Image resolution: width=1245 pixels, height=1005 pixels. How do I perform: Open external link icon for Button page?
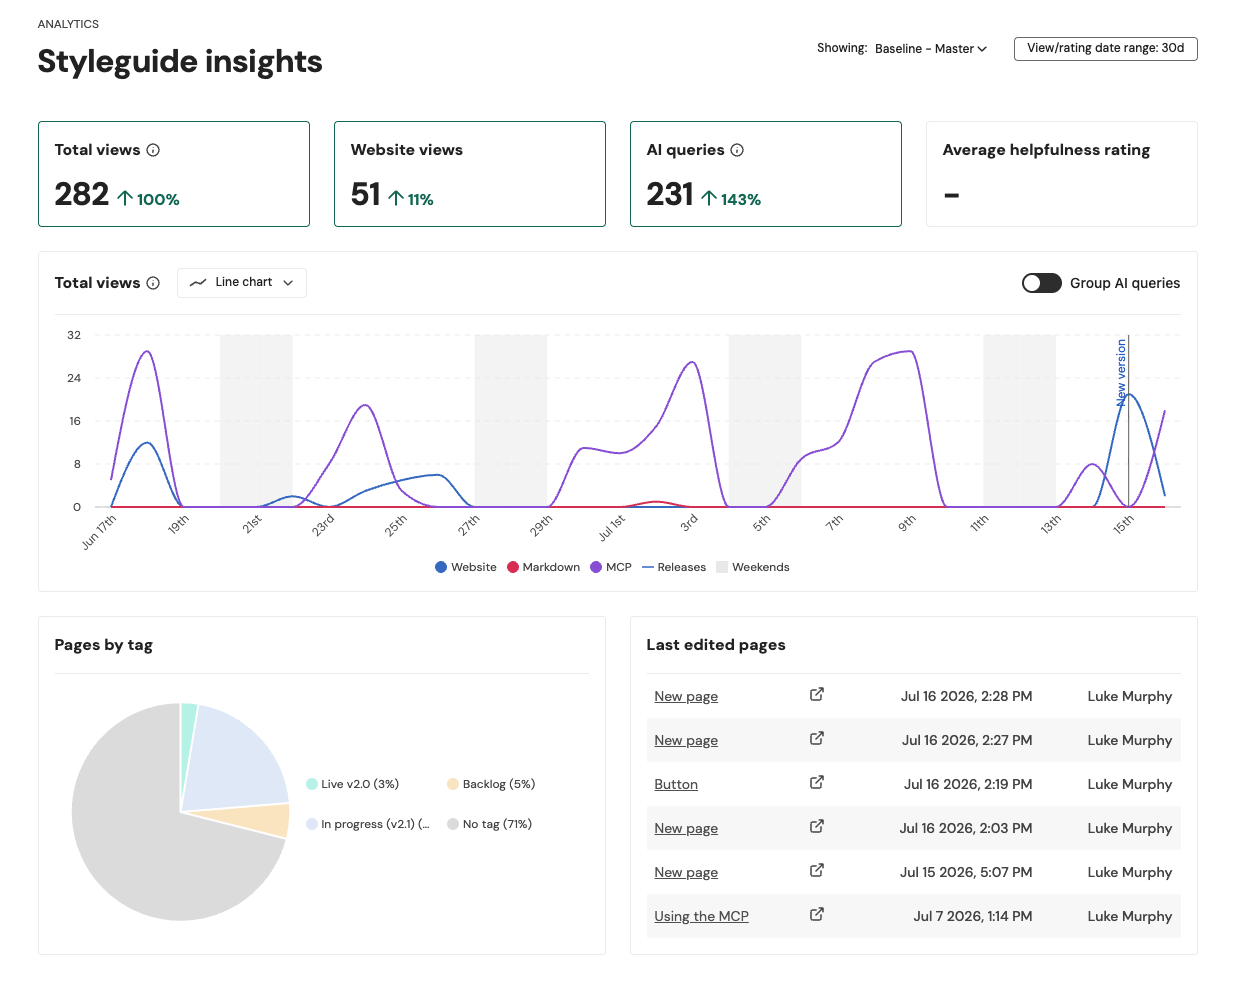pos(817,782)
